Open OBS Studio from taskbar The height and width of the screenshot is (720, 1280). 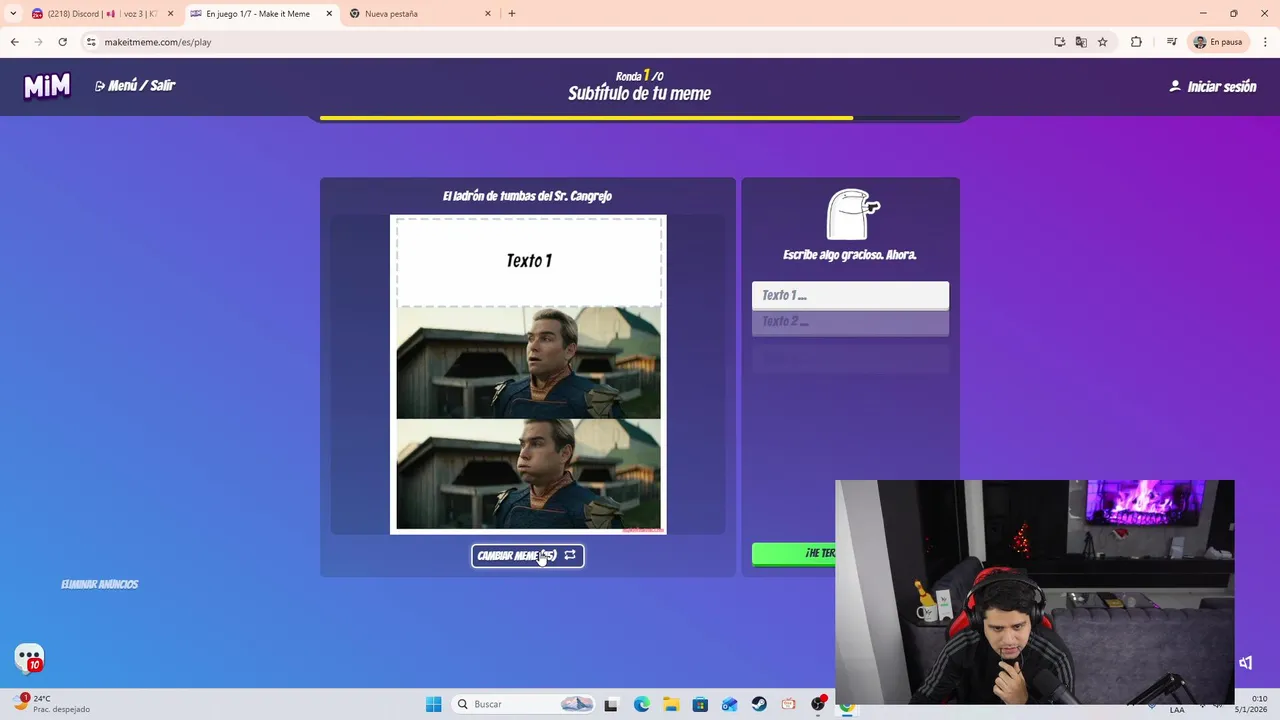click(x=818, y=704)
